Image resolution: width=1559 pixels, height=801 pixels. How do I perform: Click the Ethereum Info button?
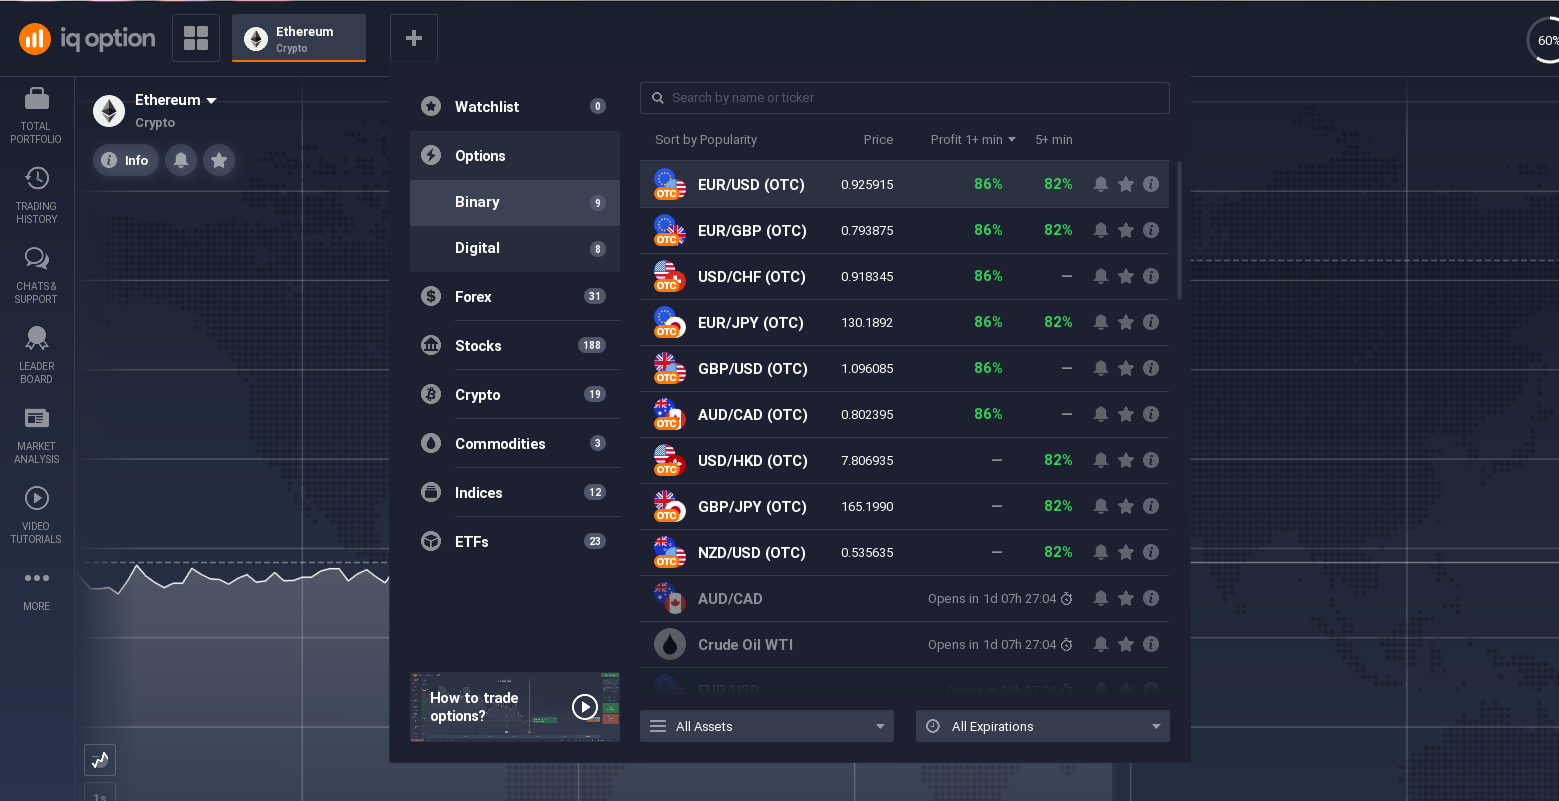(126, 160)
